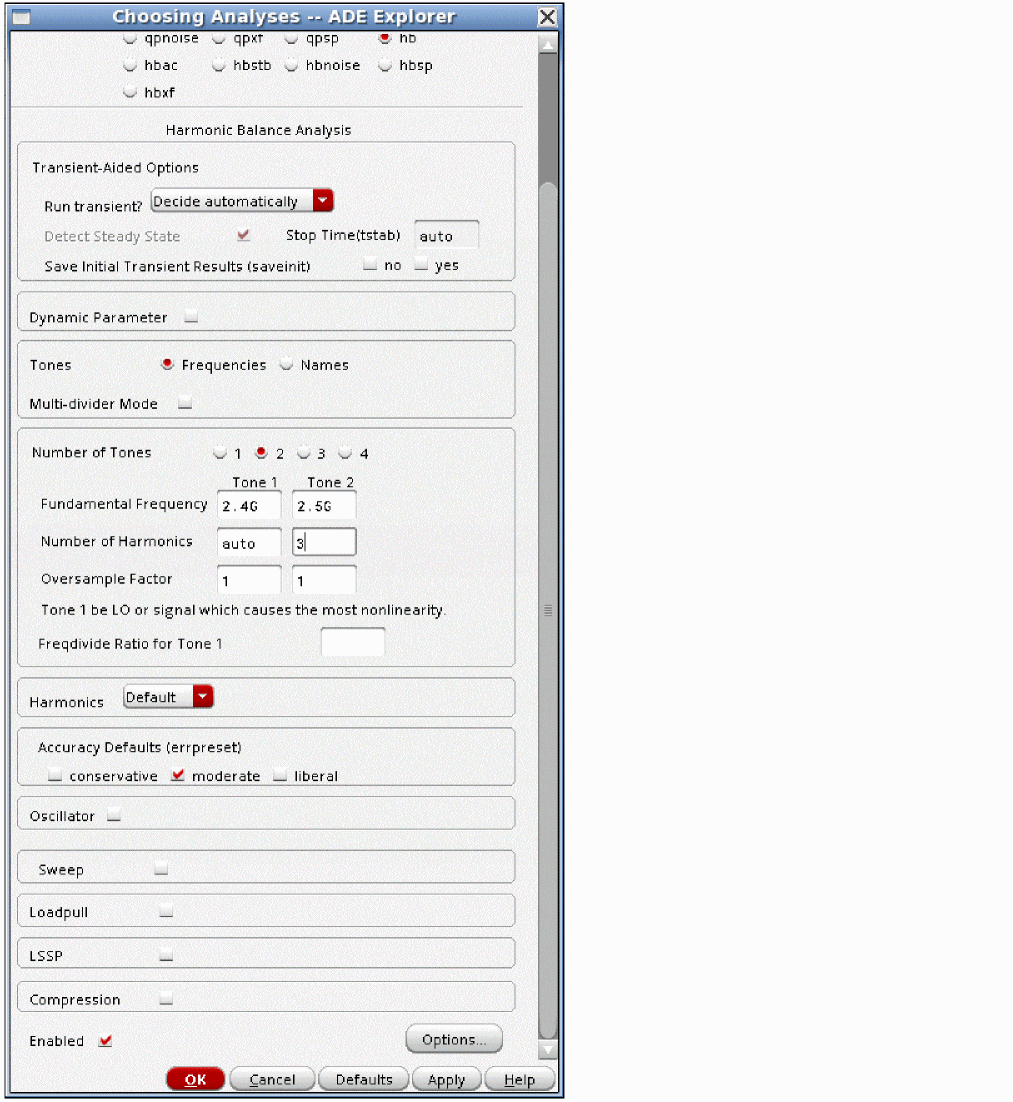The height and width of the screenshot is (1102, 1013).
Task: Edit Tone 1 Fundamental Frequency field
Action: point(249,505)
